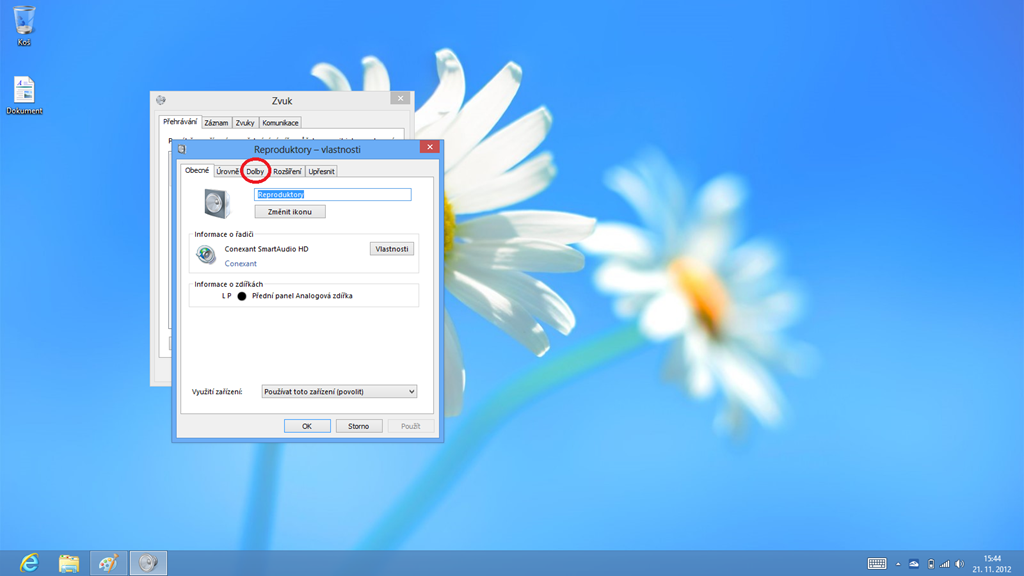
Task: Select the Dokument file on the desktop
Action: 24,92
